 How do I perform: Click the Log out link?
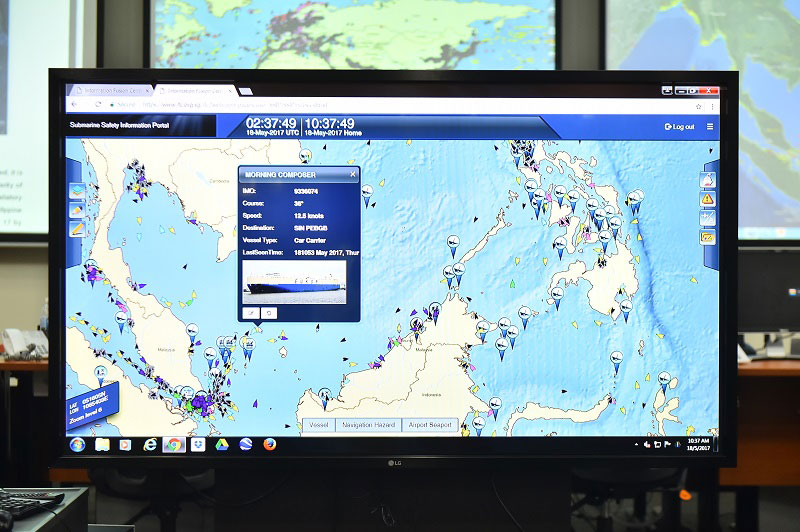(x=680, y=127)
